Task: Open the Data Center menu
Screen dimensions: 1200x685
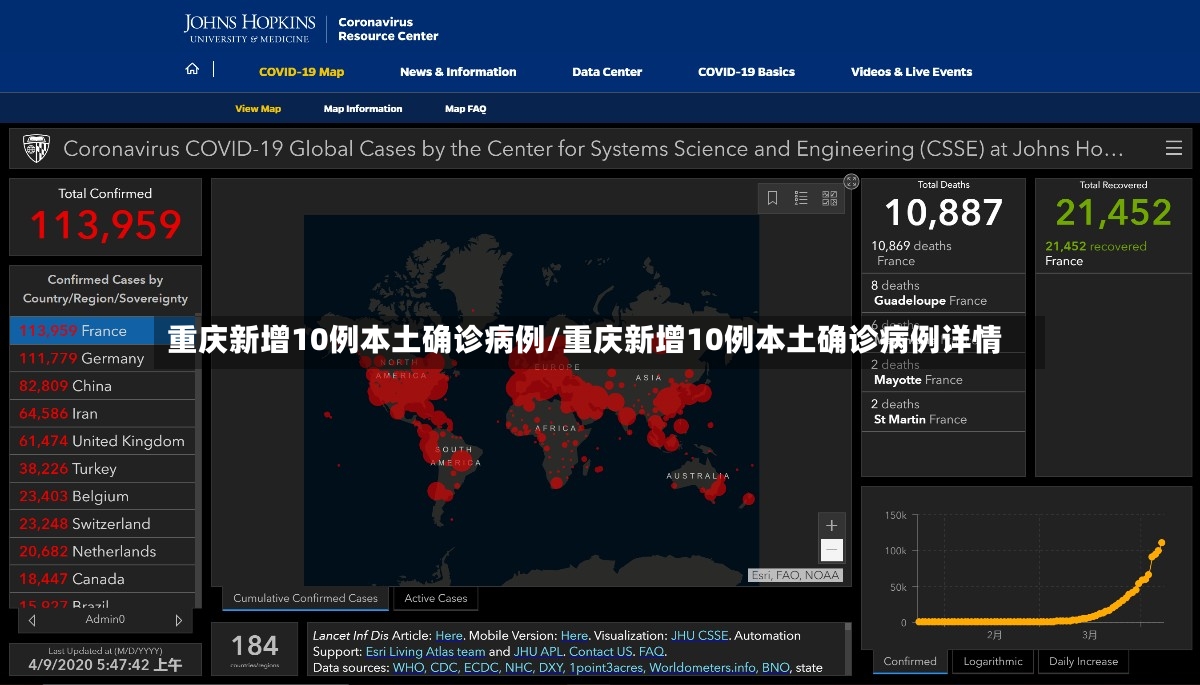Action: coord(607,72)
